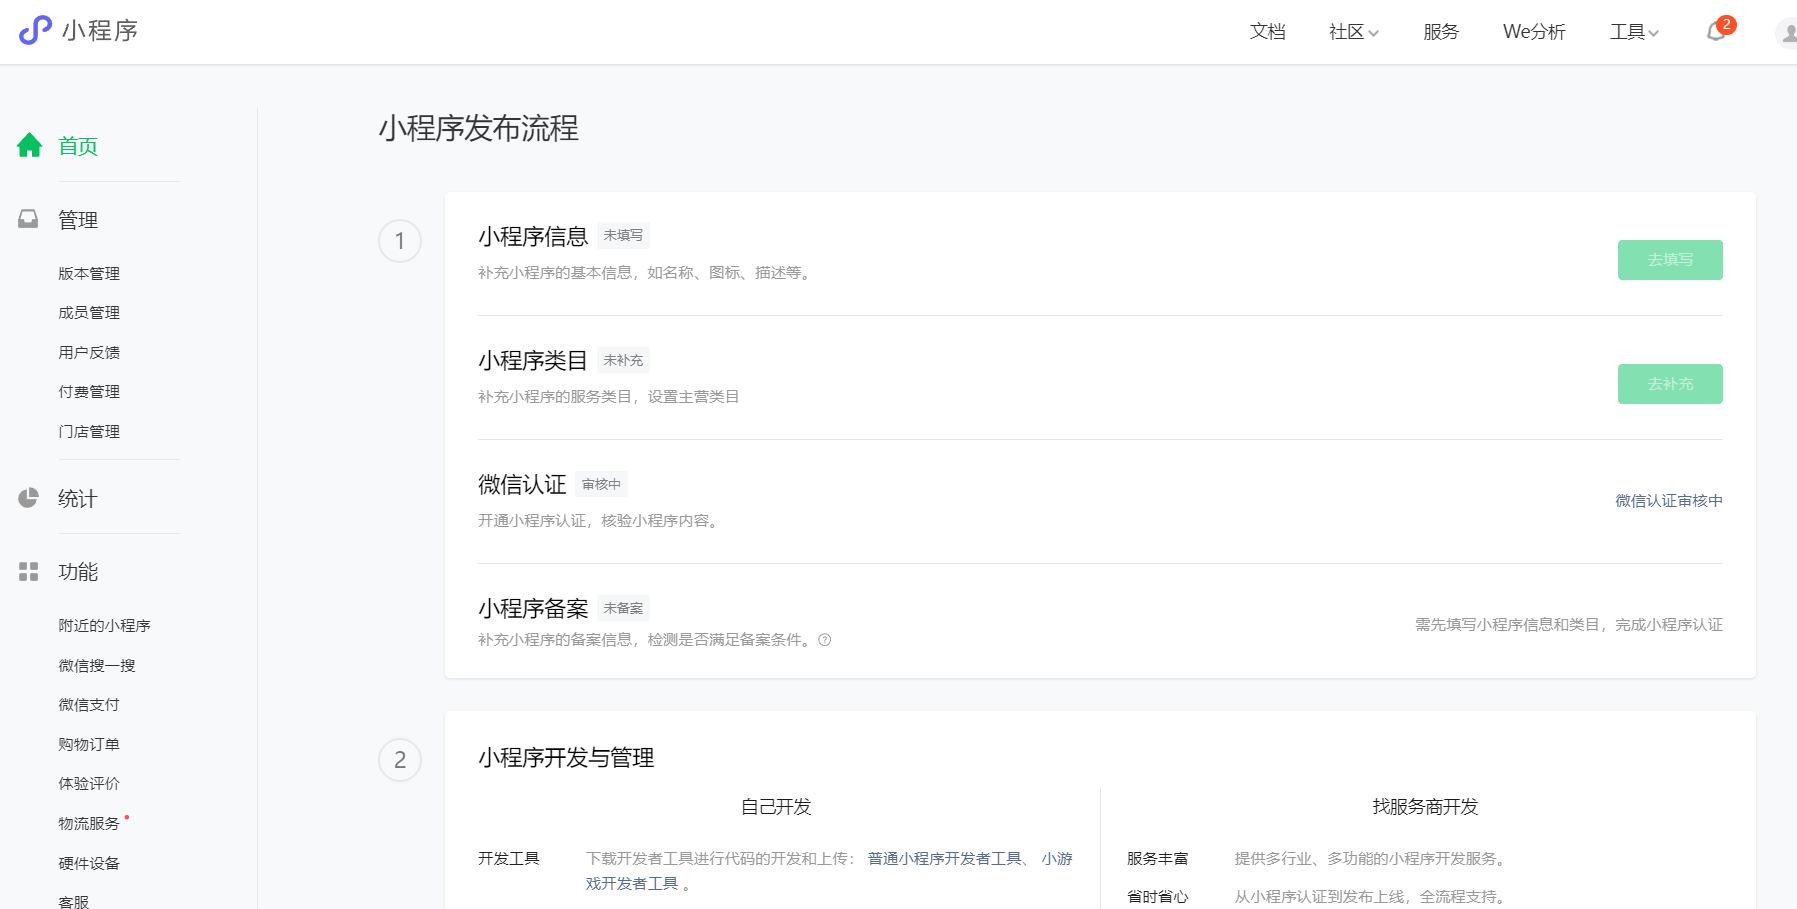Select 版本管理 in the sidebar
The image size is (1797, 909).
89,272
